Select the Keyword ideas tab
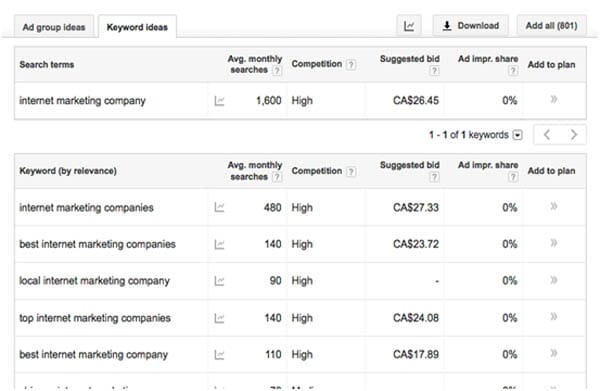Image resolution: width=600 pixels, height=391 pixels. click(137, 27)
